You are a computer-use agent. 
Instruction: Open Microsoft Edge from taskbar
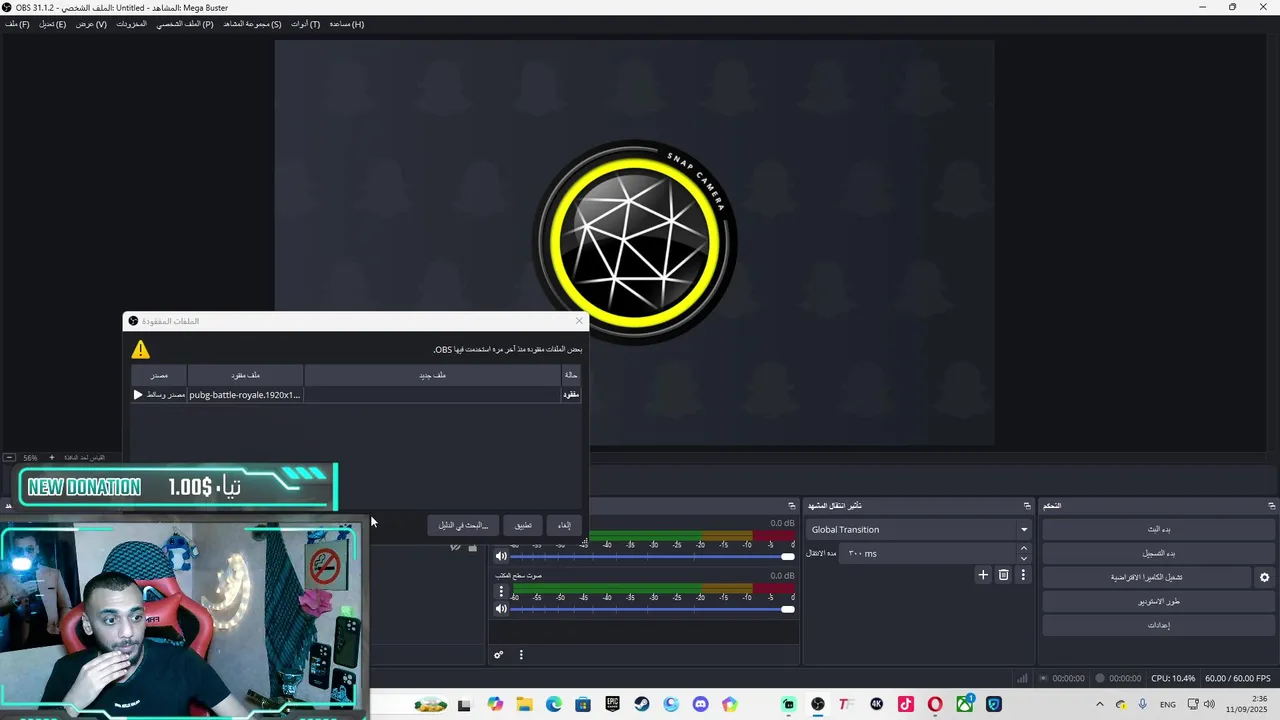[x=554, y=704]
